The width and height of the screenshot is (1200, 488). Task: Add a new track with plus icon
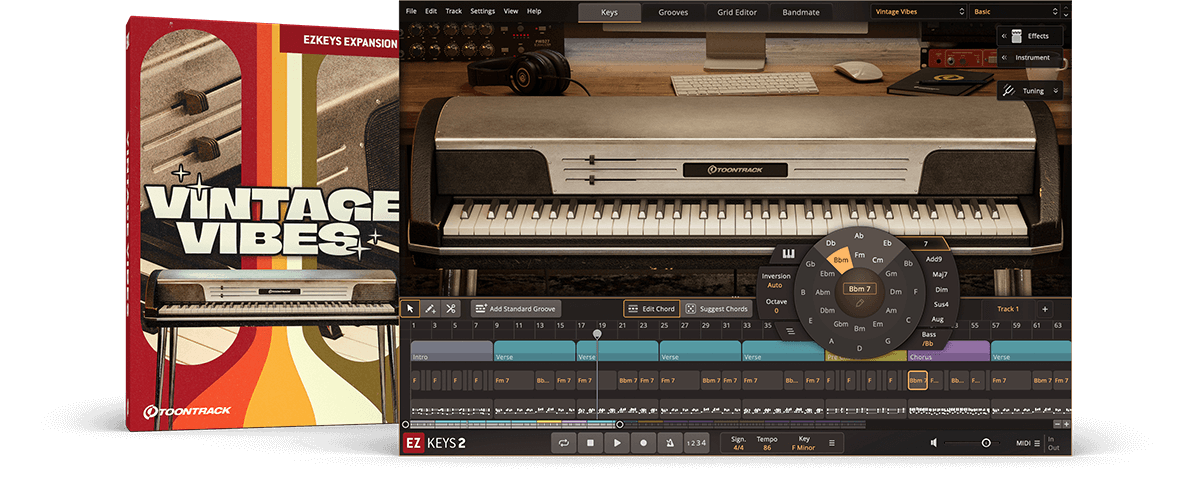click(1045, 309)
